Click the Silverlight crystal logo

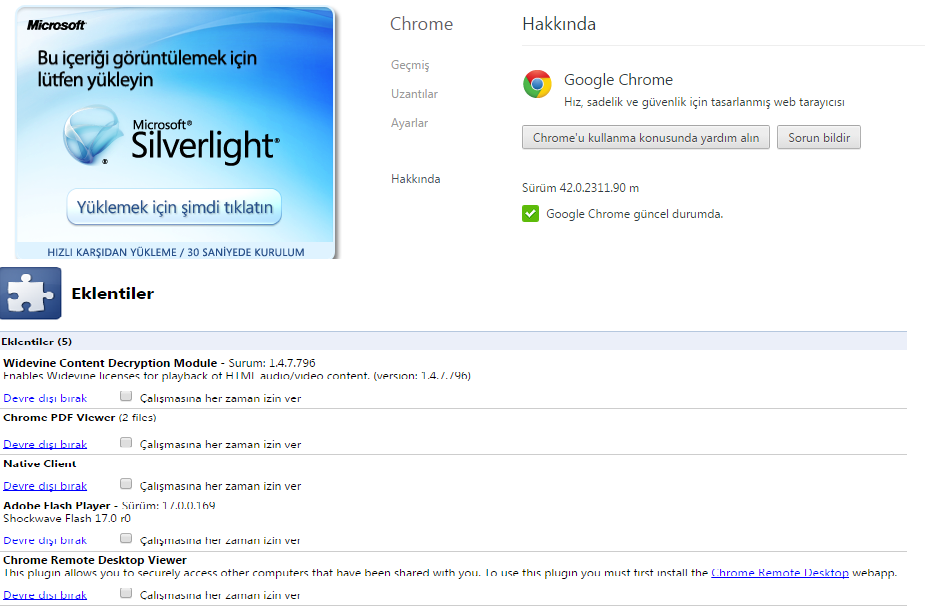[x=93, y=135]
